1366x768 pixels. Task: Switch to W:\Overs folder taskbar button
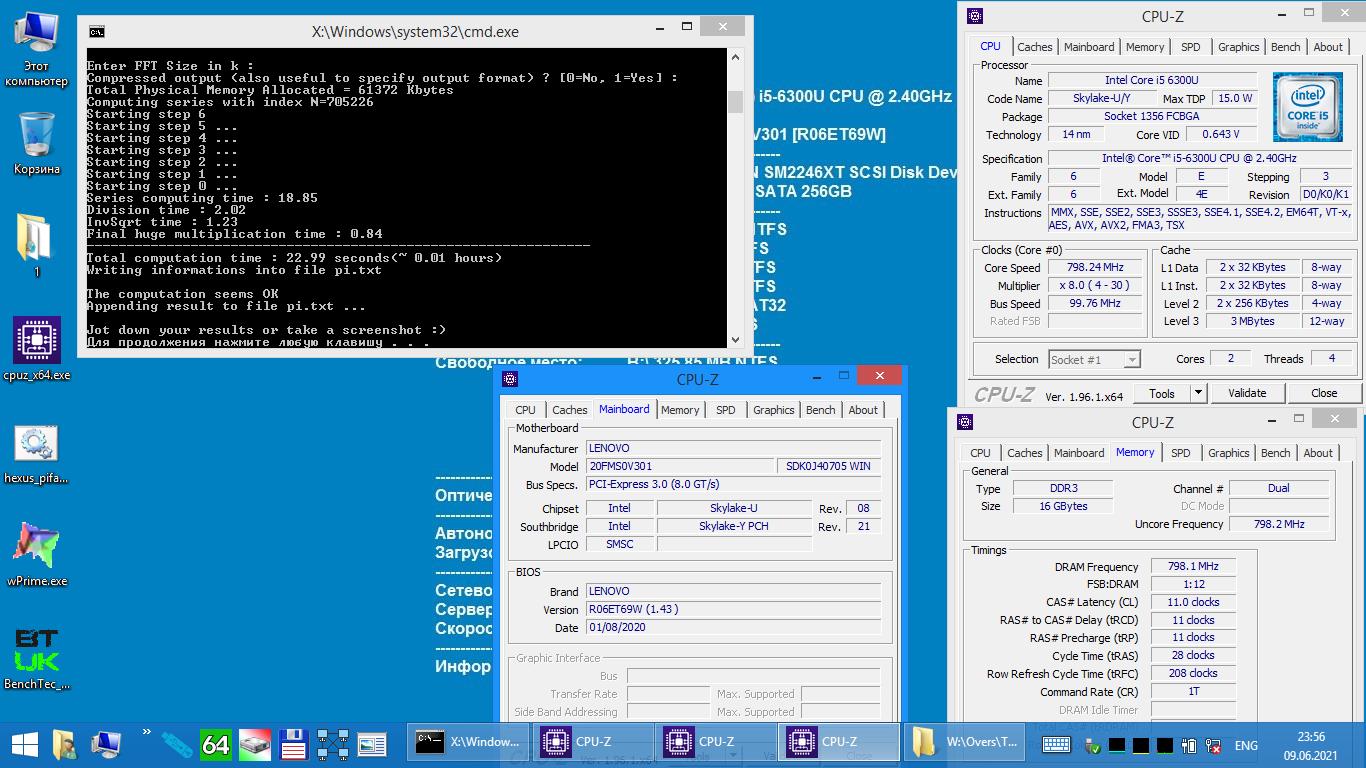point(966,743)
